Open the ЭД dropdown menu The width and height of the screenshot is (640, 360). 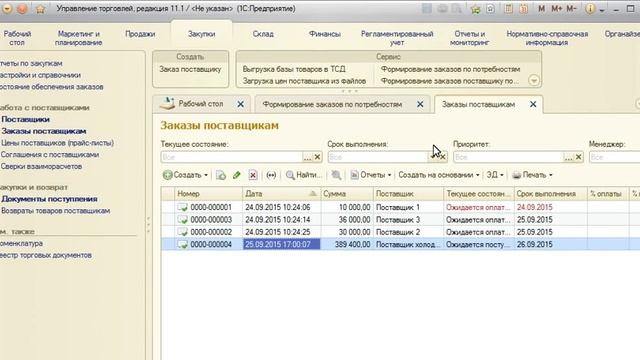click(495, 175)
